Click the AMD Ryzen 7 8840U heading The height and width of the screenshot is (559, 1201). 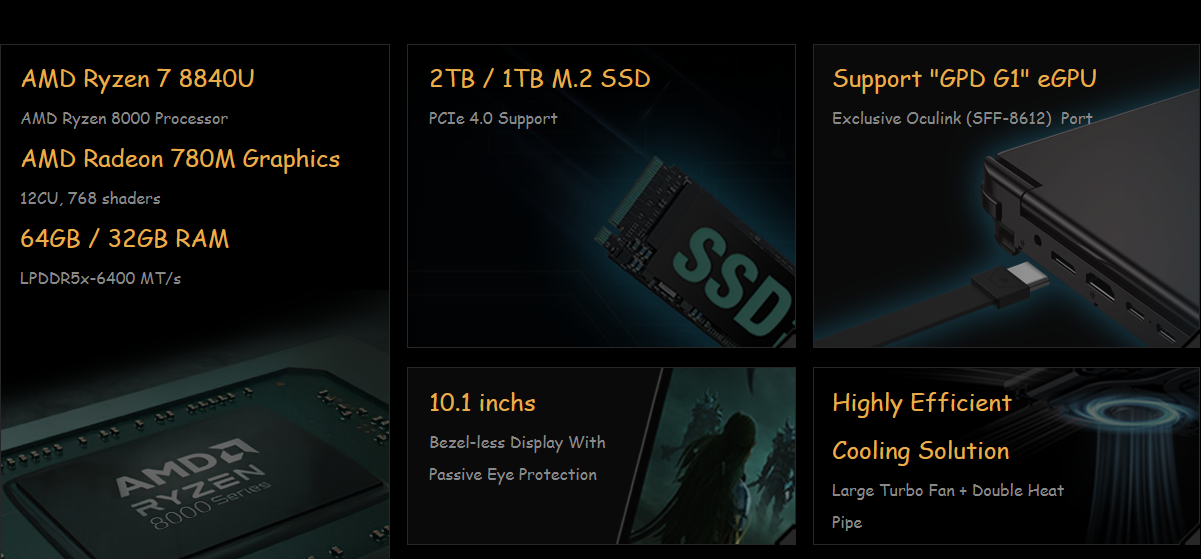(138, 78)
